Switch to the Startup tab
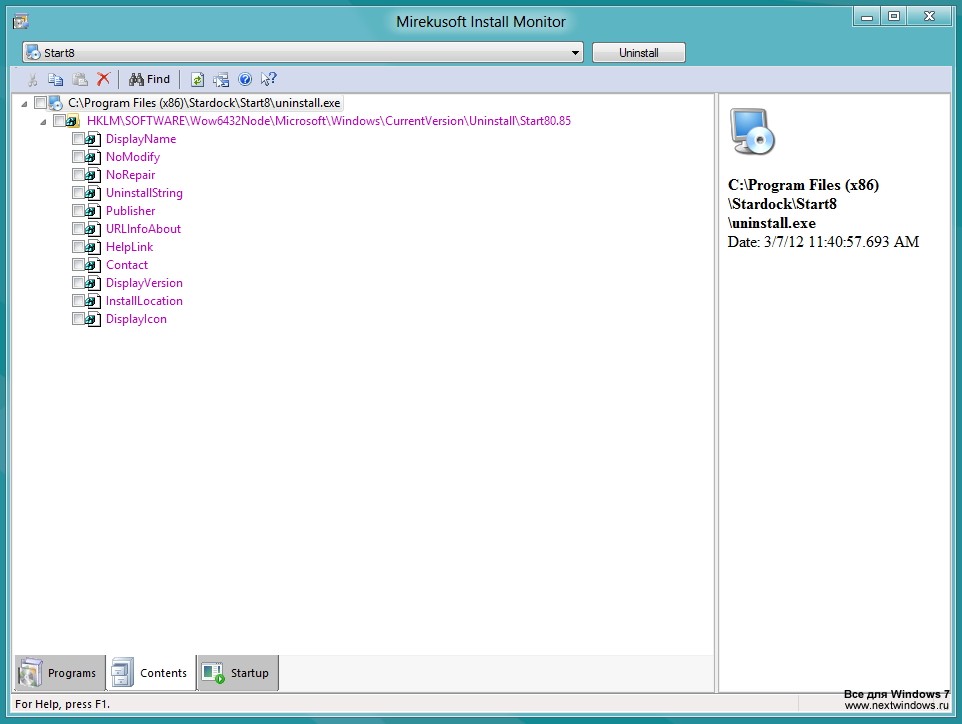The height and width of the screenshot is (724, 962). coord(238,673)
